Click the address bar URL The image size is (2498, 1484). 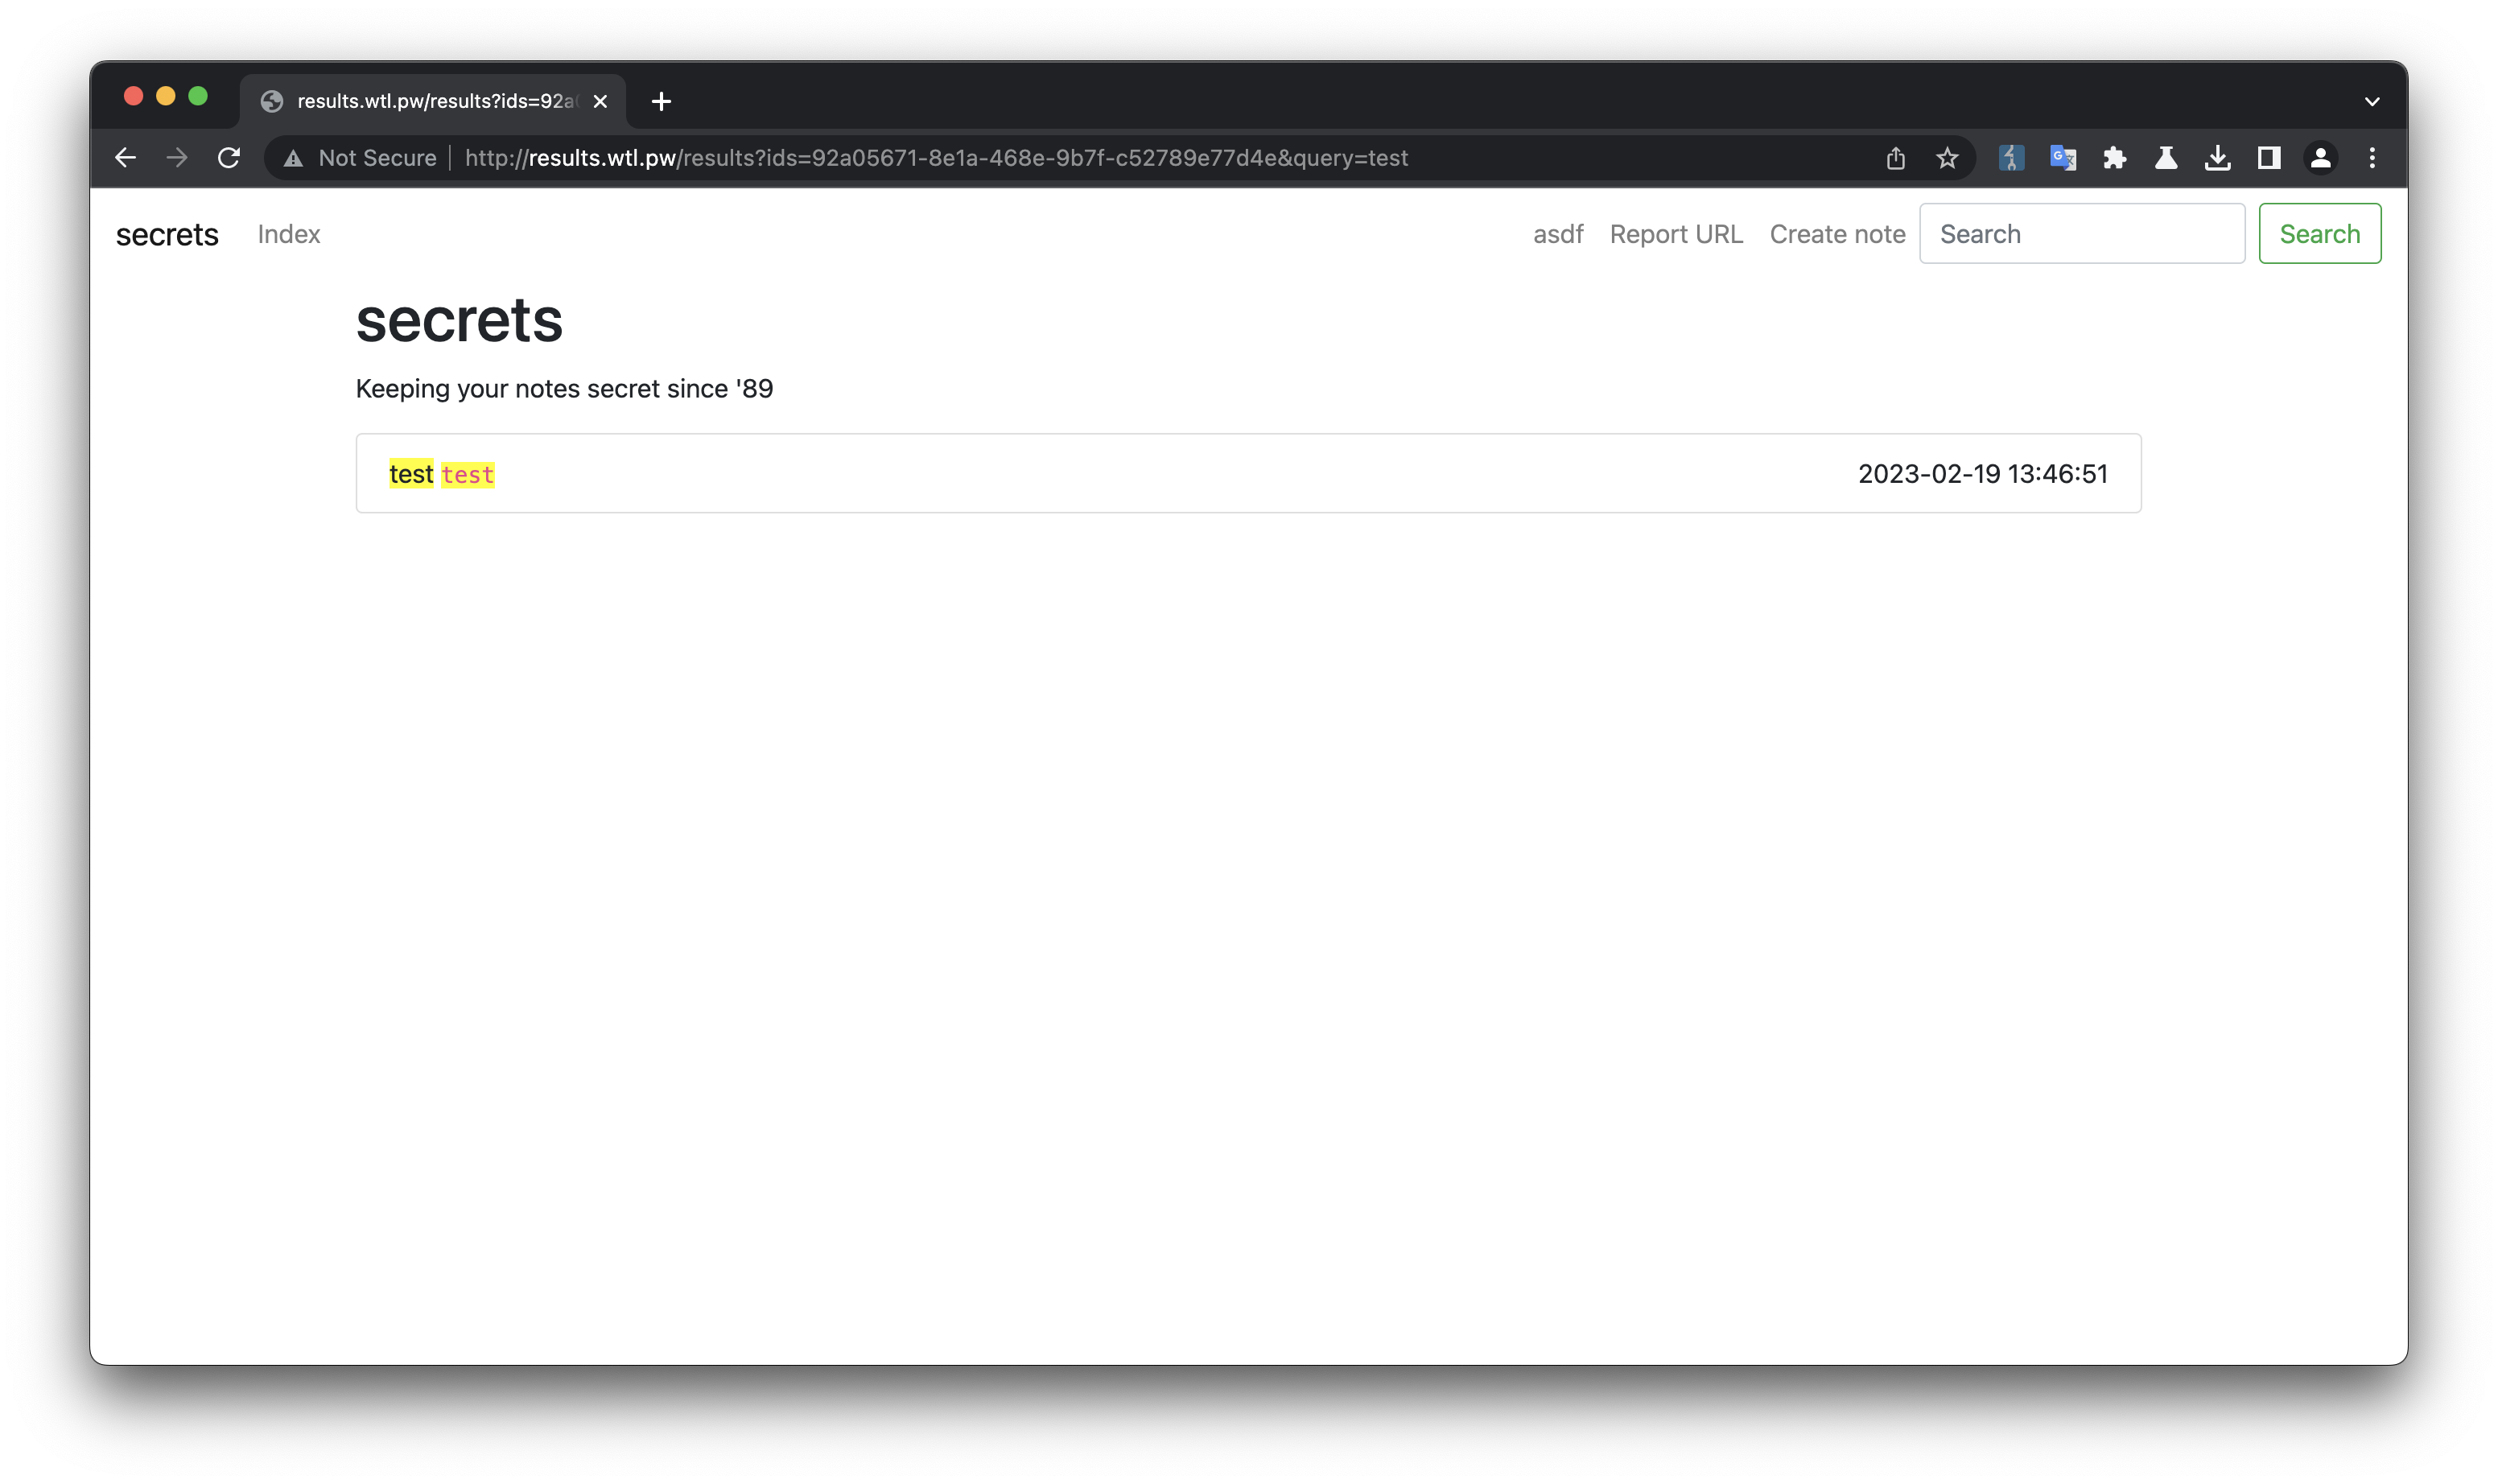(x=936, y=158)
